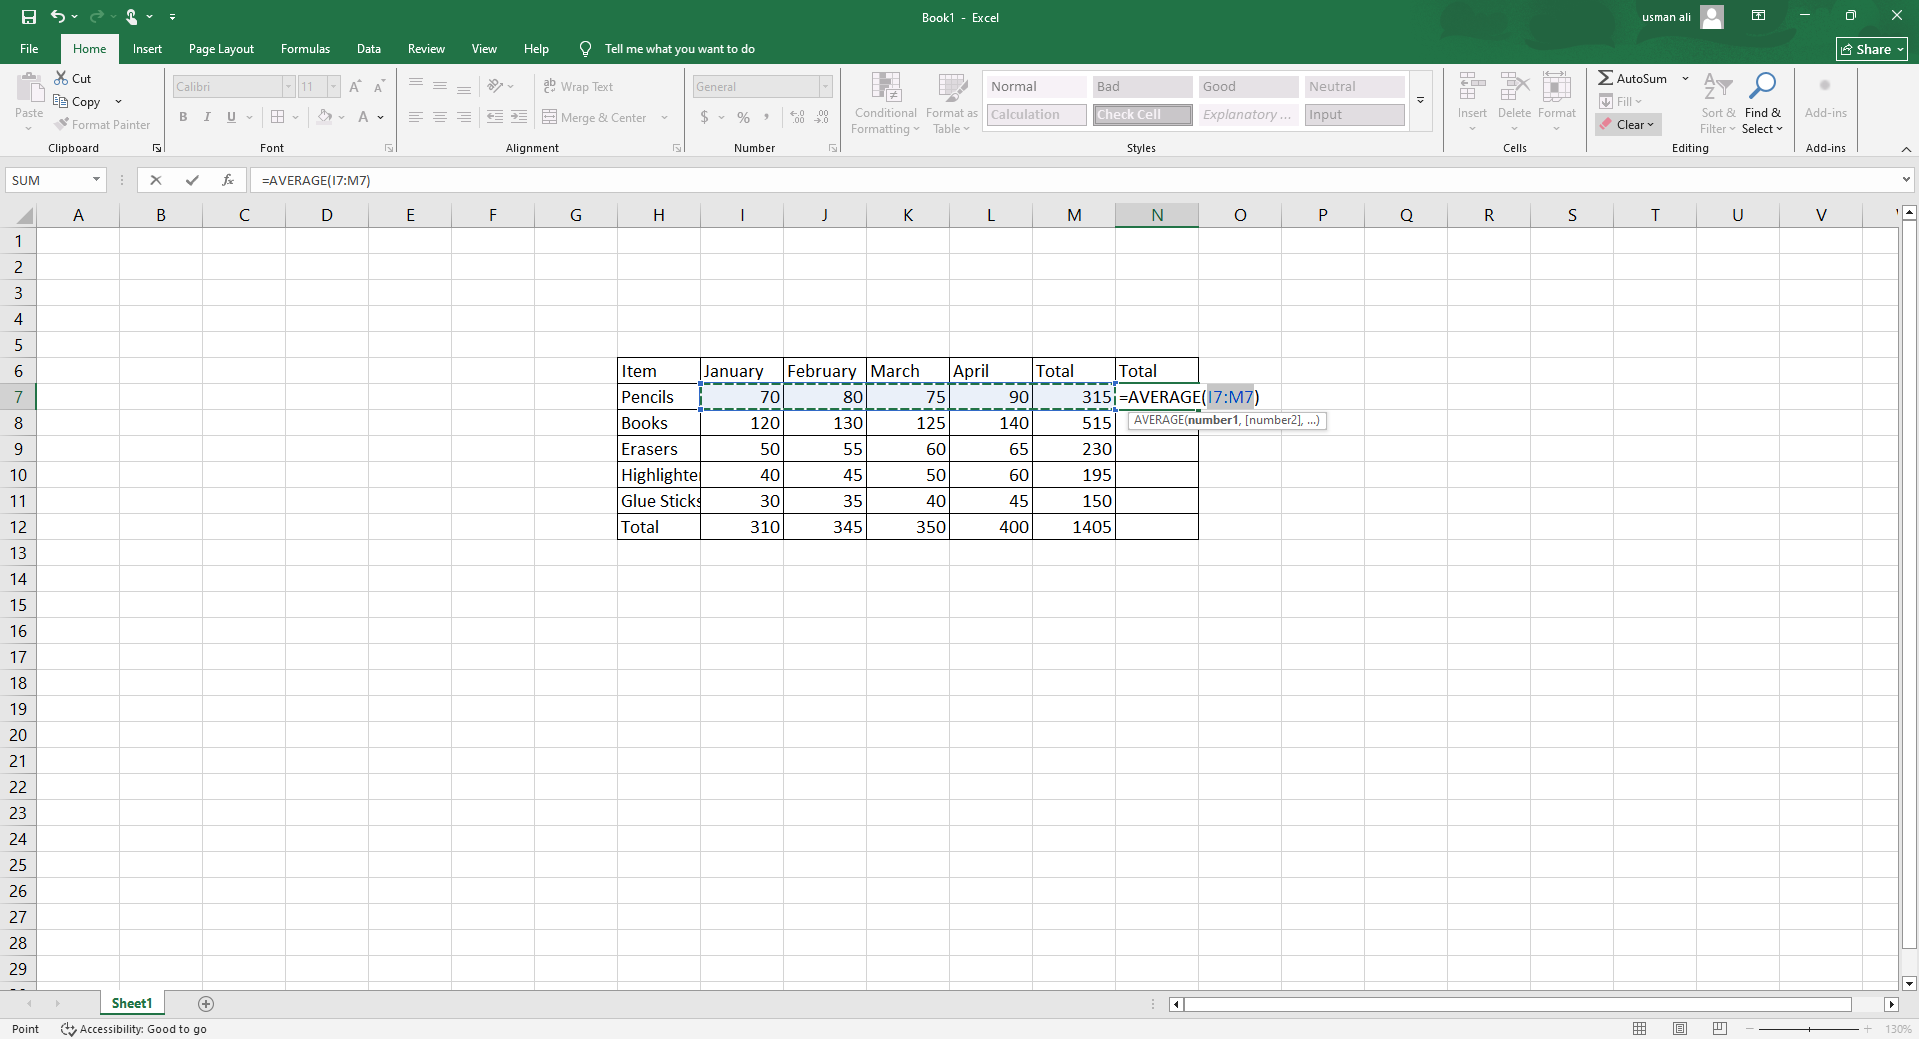Click the Percent Style icon

tap(743, 117)
